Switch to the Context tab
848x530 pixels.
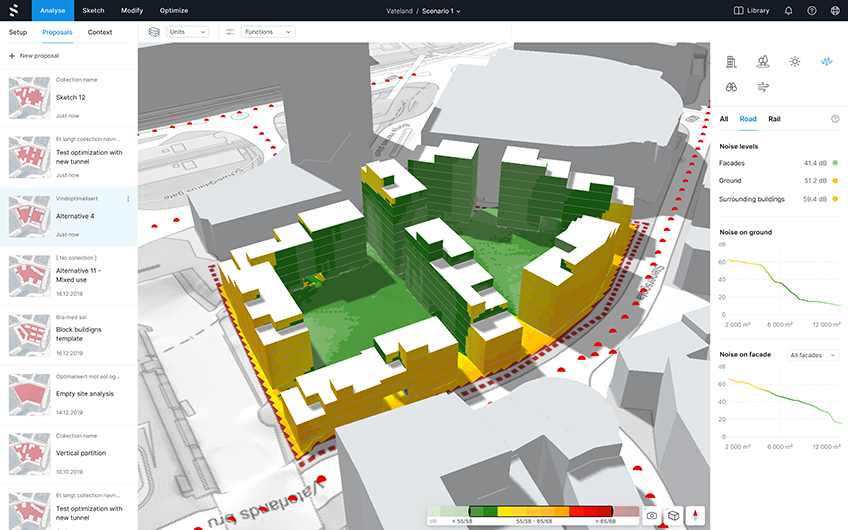[100, 32]
